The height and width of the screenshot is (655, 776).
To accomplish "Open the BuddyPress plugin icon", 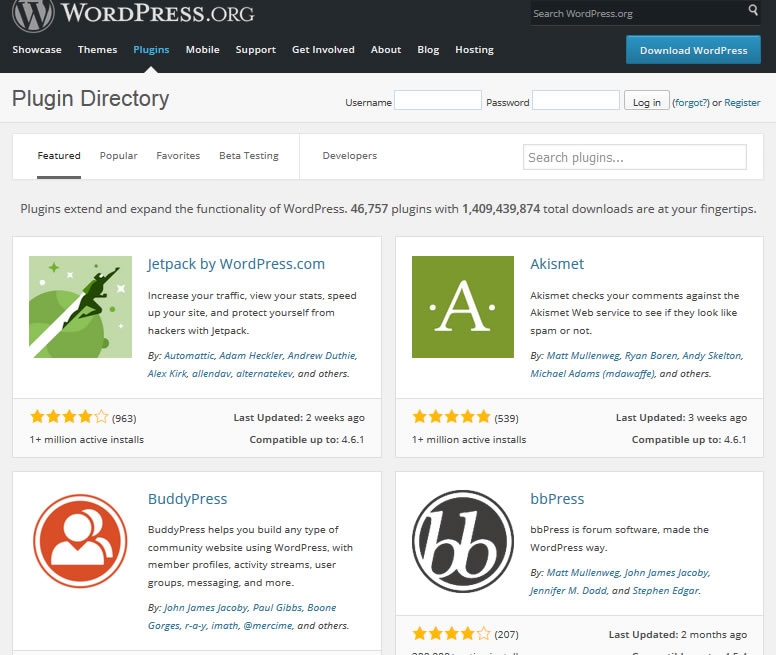I will (x=80, y=541).
